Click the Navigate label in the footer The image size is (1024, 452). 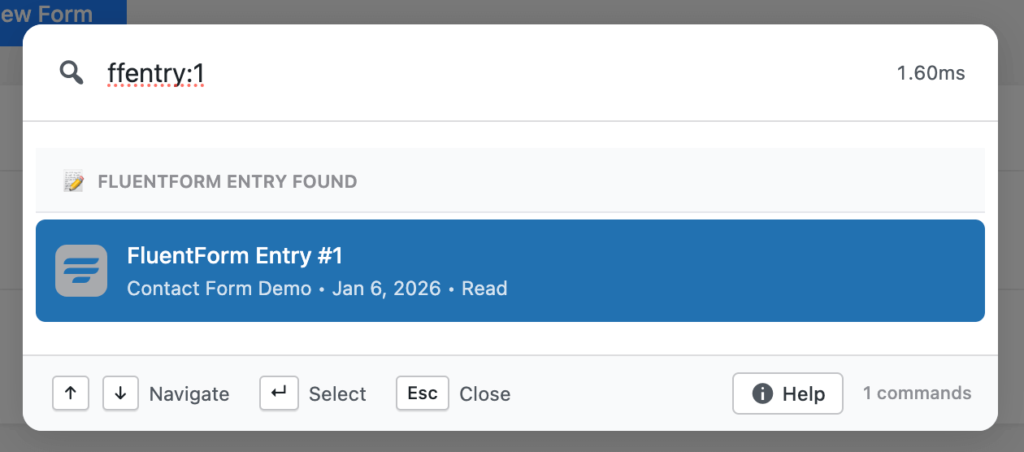point(189,394)
